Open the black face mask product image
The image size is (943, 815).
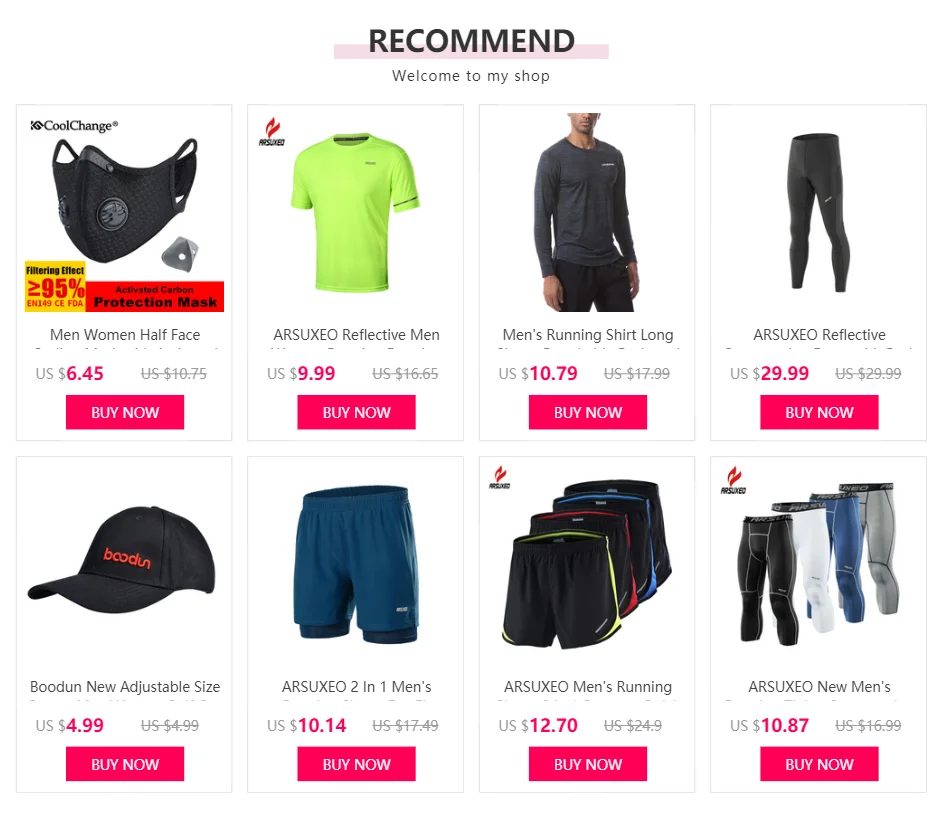(124, 212)
